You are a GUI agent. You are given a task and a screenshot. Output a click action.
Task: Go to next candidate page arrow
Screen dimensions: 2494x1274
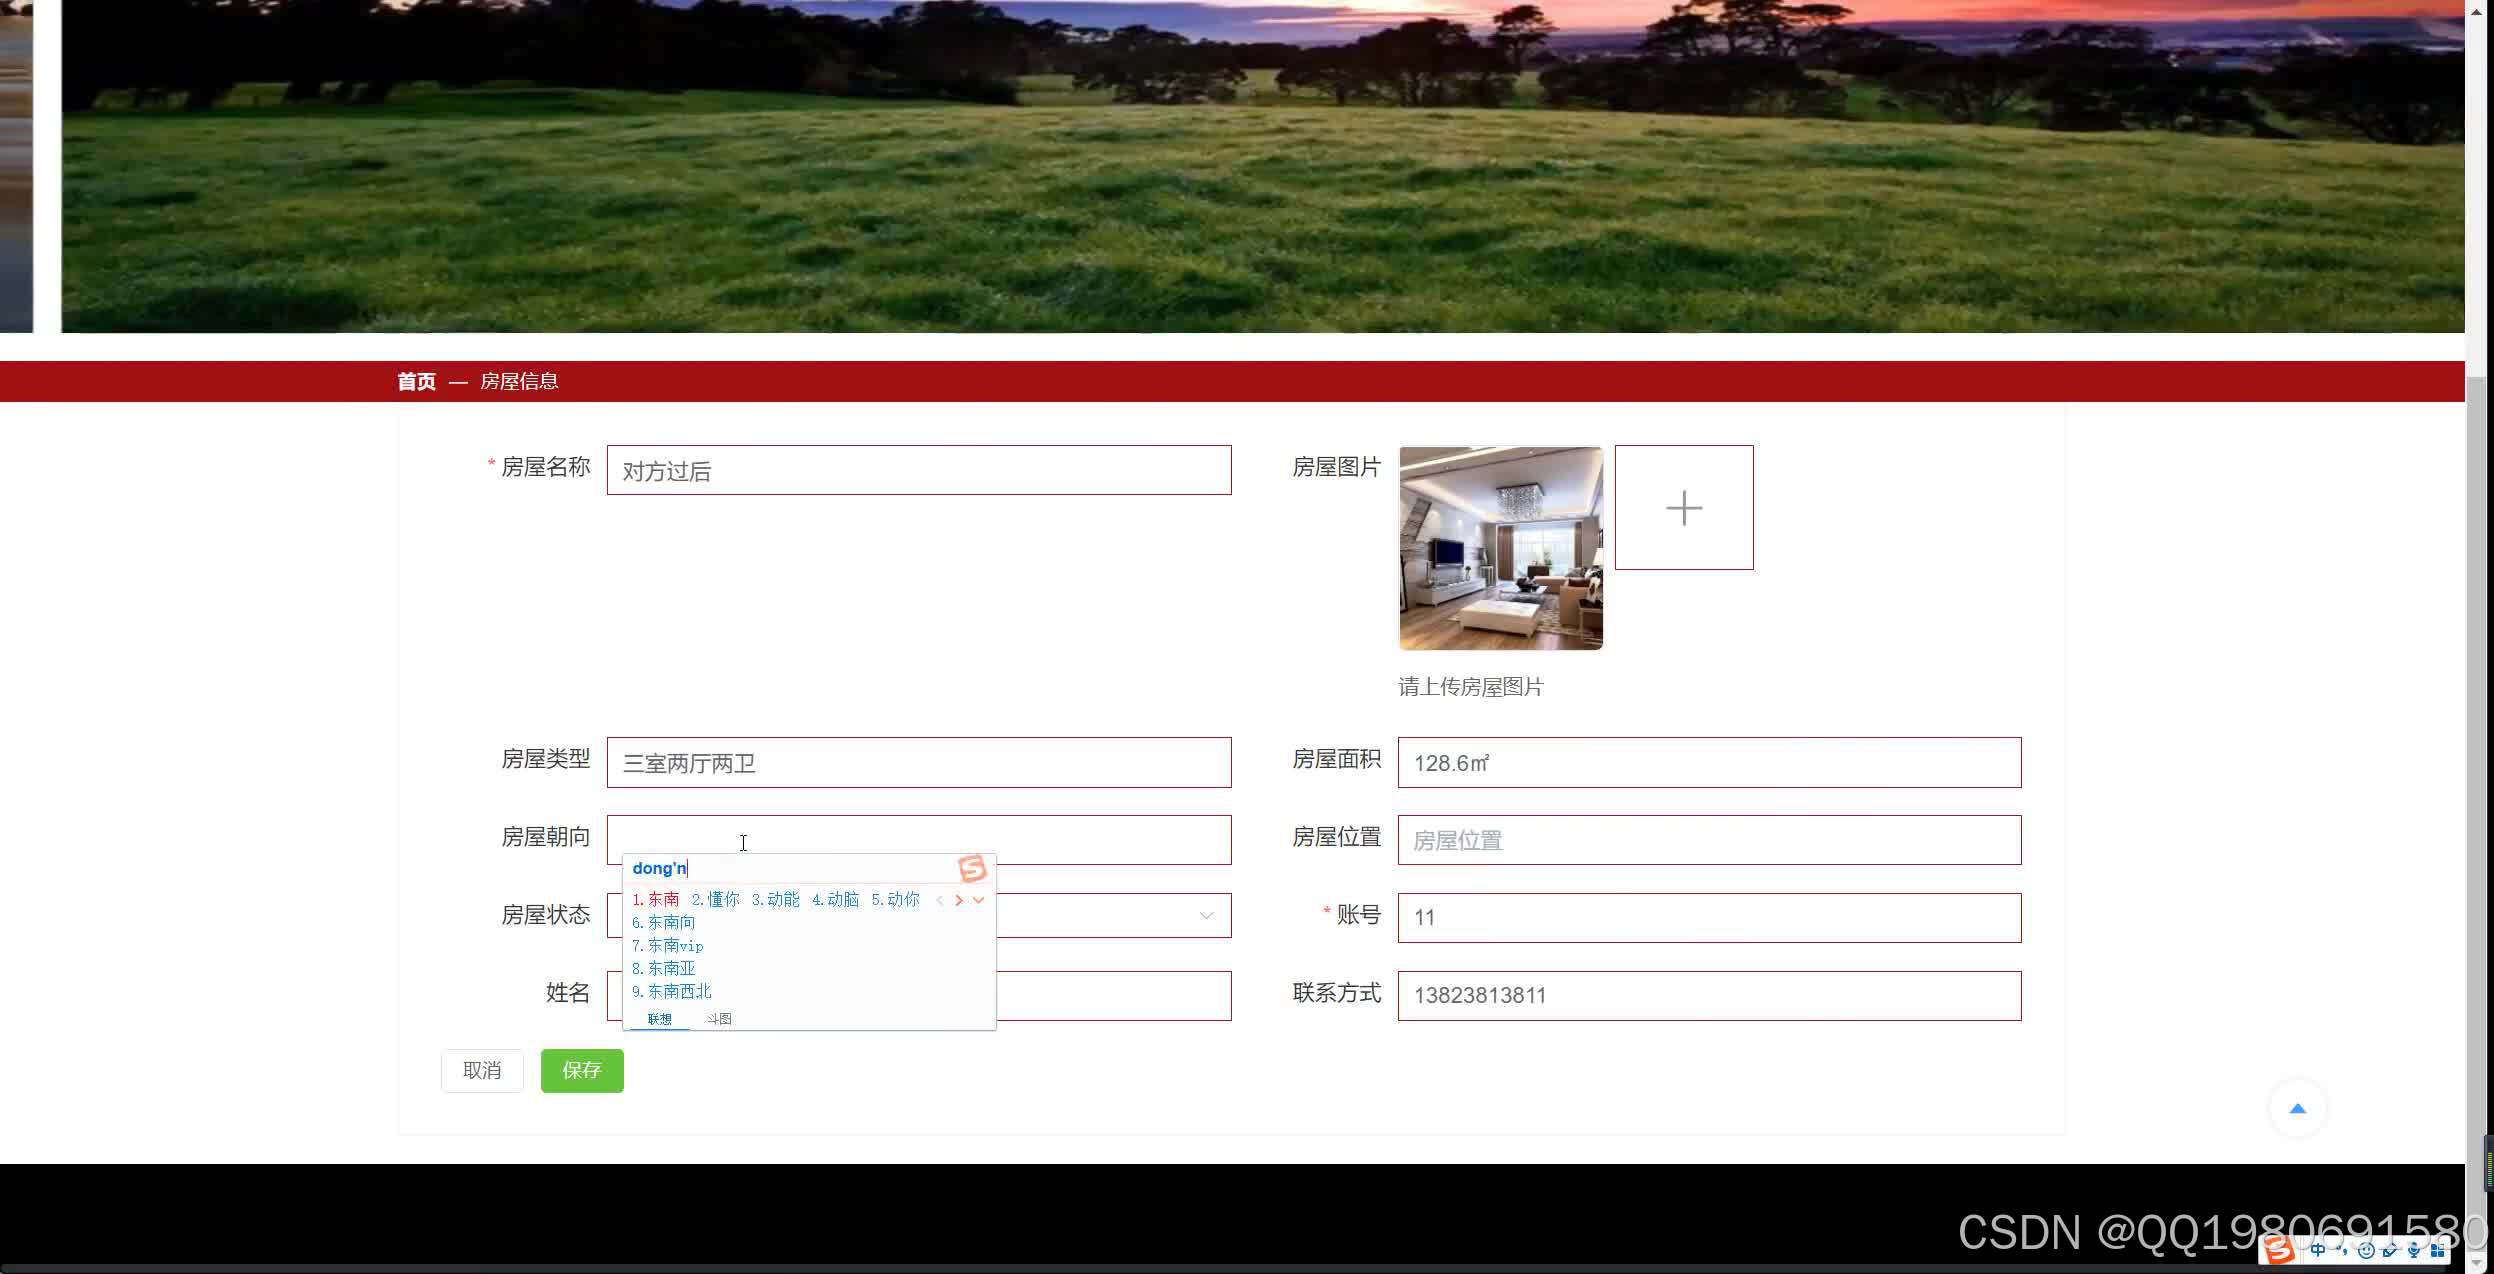(x=958, y=900)
